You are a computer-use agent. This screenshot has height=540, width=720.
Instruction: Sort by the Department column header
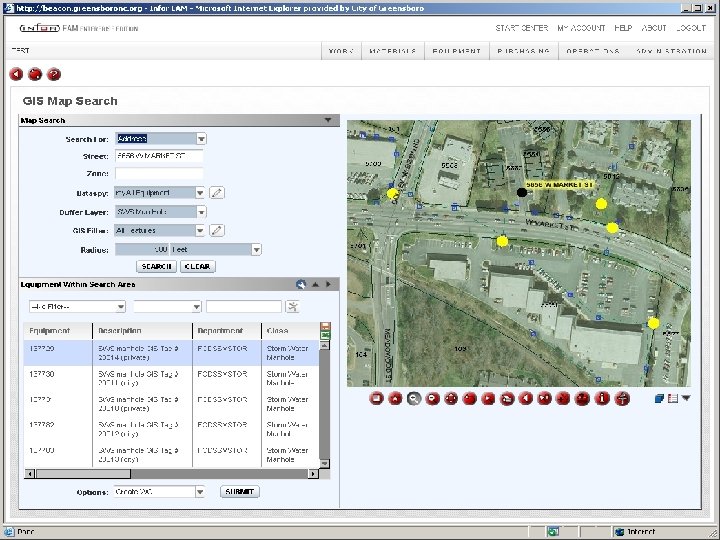point(227,331)
